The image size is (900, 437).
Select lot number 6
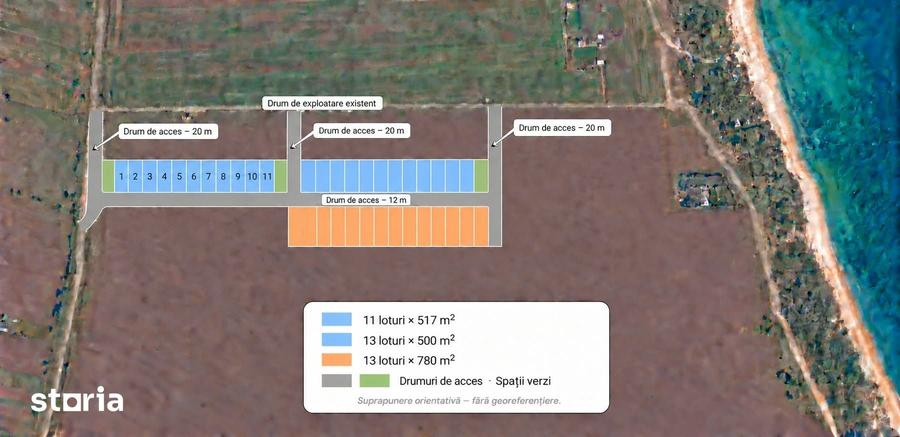point(193,176)
